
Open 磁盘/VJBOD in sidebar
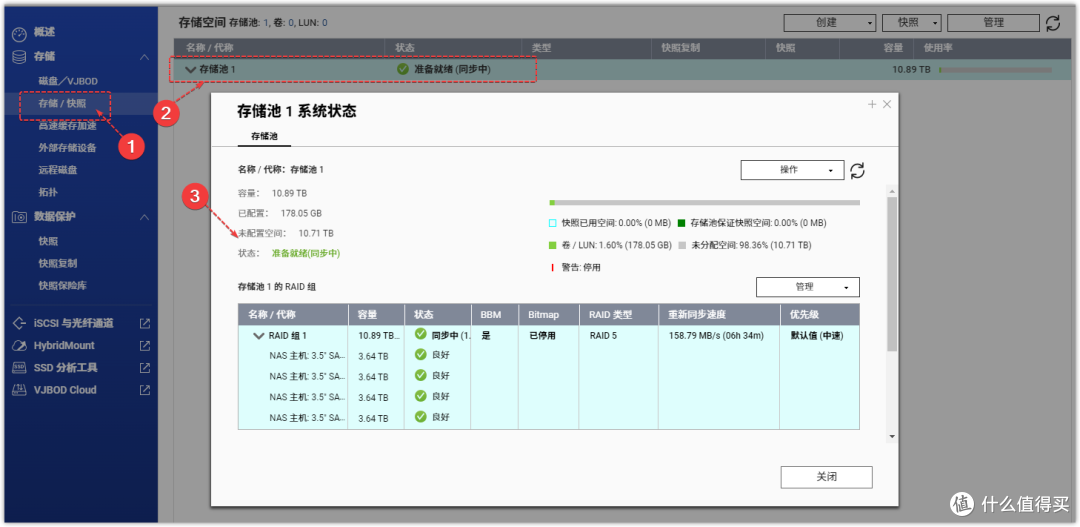click(x=68, y=81)
